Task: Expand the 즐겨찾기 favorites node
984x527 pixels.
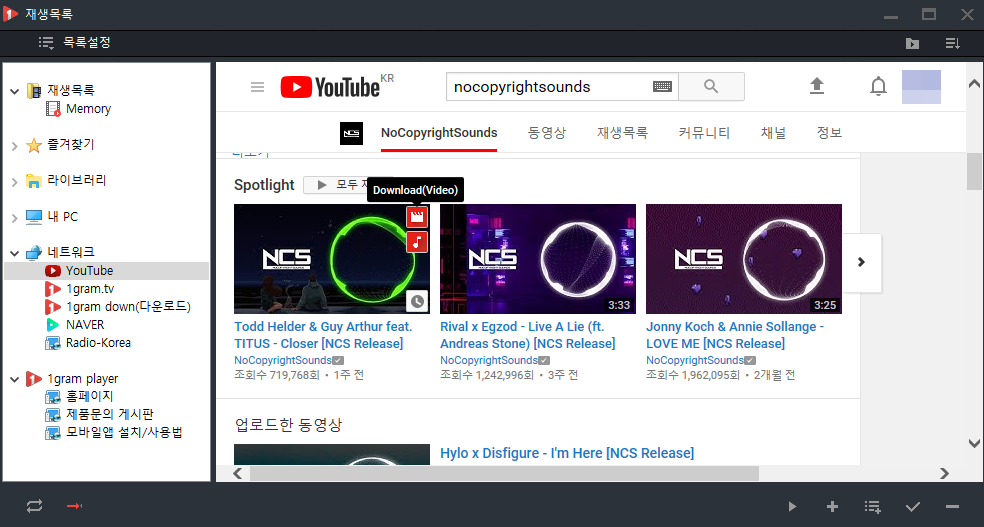Action: coord(14,146)
